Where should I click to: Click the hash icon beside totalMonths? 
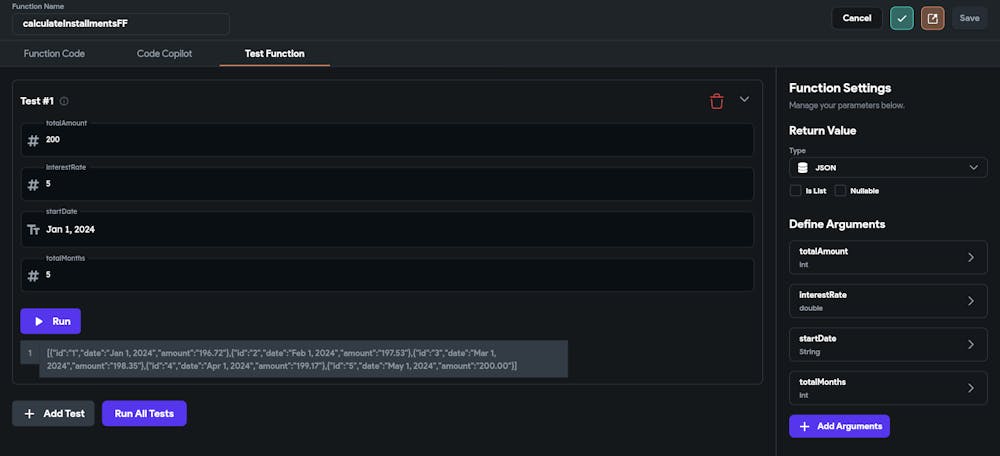[x=33, y=276]
